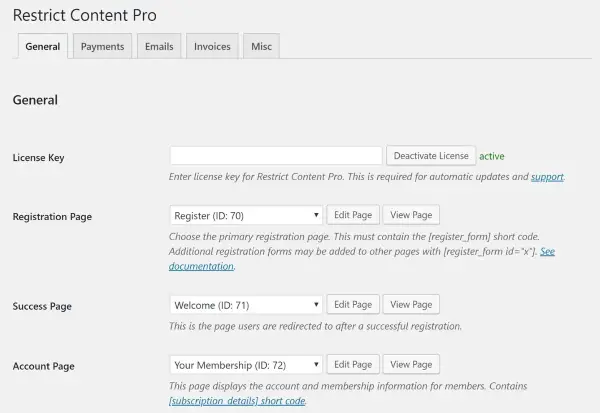Click the Account Page label

(x=43, y=366)
